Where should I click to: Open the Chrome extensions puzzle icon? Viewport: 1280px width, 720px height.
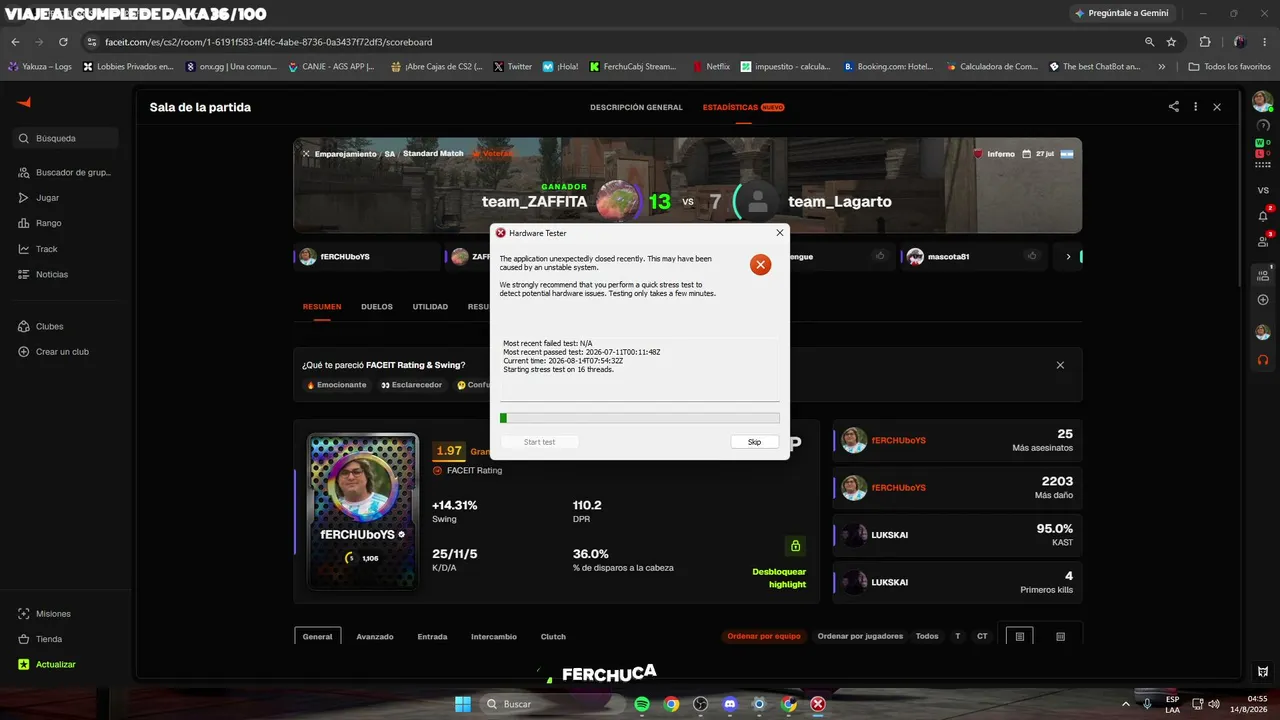click(1204, 42)
